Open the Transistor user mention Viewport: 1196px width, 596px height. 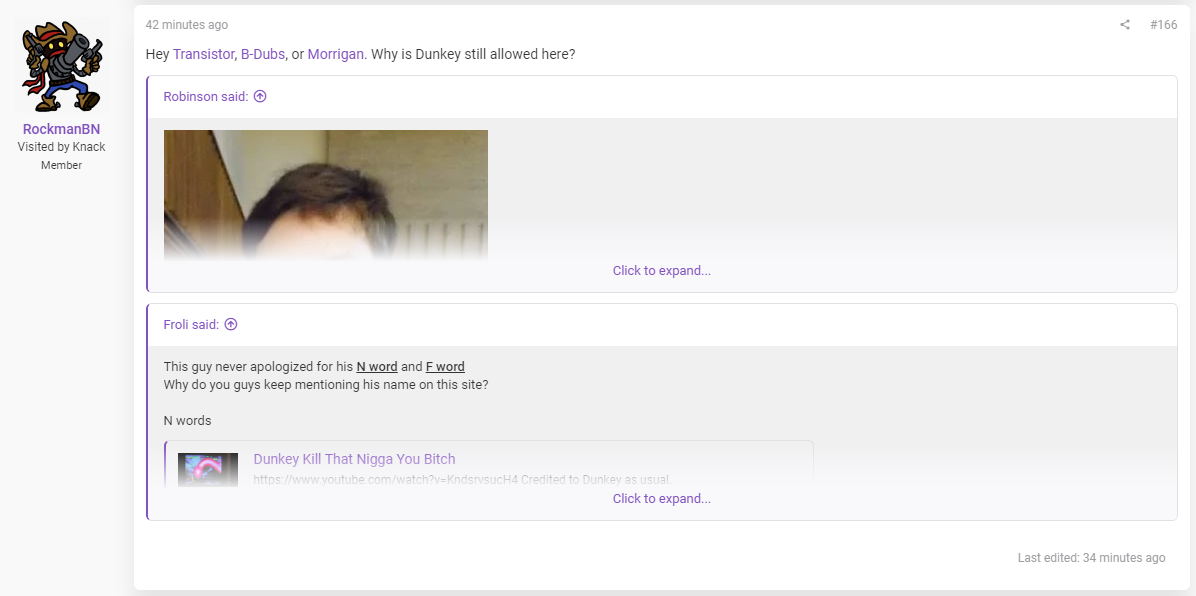tap(204, 55)
